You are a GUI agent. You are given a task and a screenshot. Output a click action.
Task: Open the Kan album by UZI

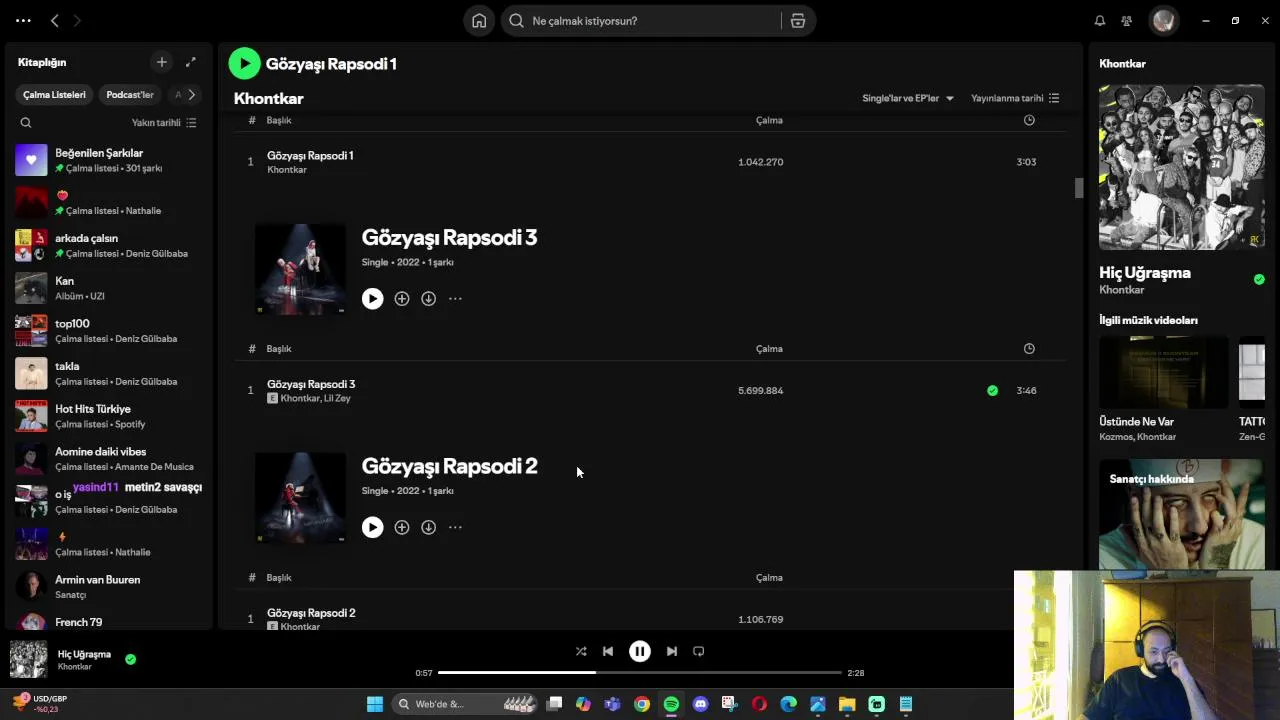(x=110, y=288)
